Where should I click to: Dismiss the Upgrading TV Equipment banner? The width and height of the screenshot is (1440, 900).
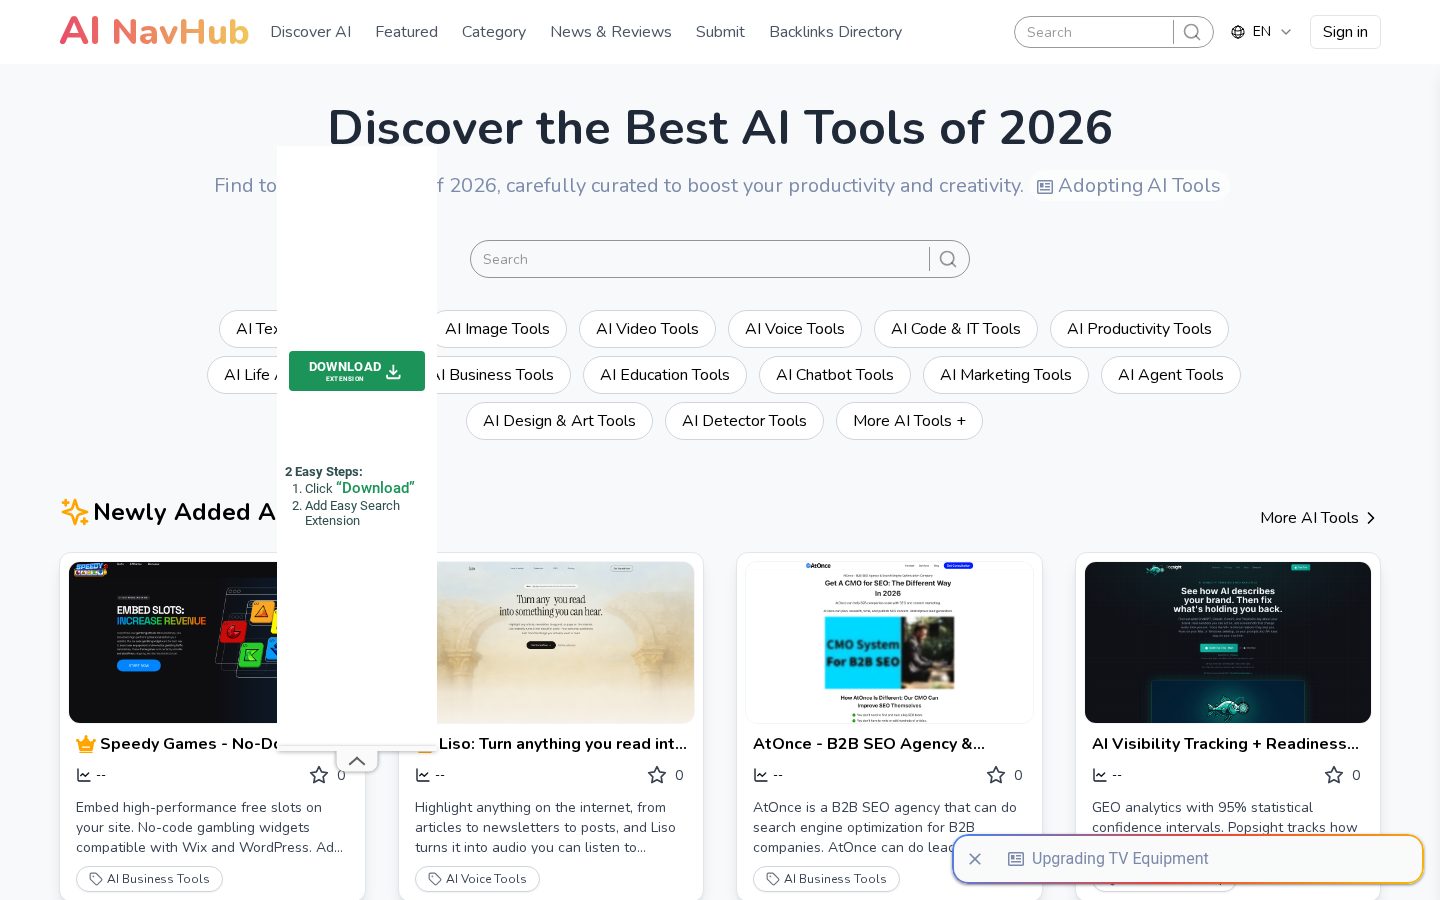click(x=975, y=859)
